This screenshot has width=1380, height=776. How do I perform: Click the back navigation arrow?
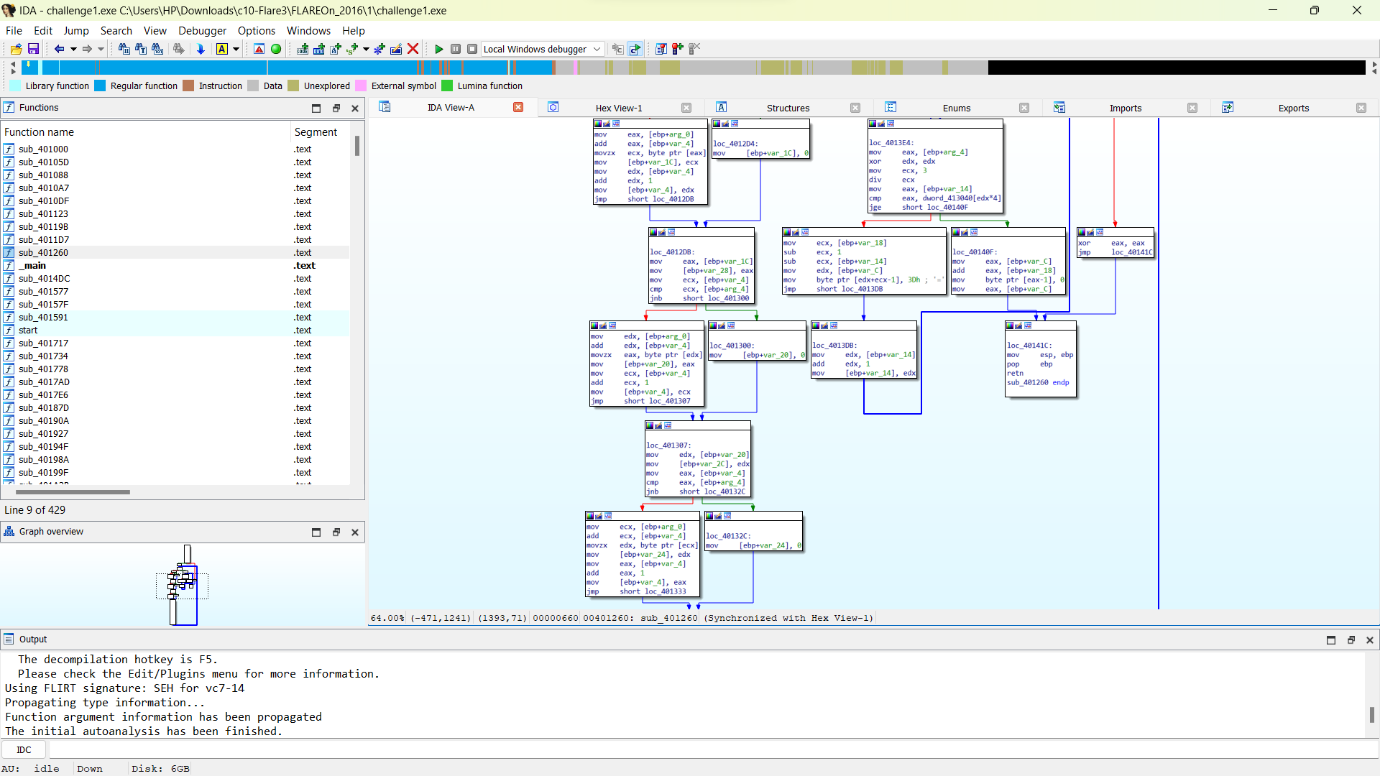(59, 49)
